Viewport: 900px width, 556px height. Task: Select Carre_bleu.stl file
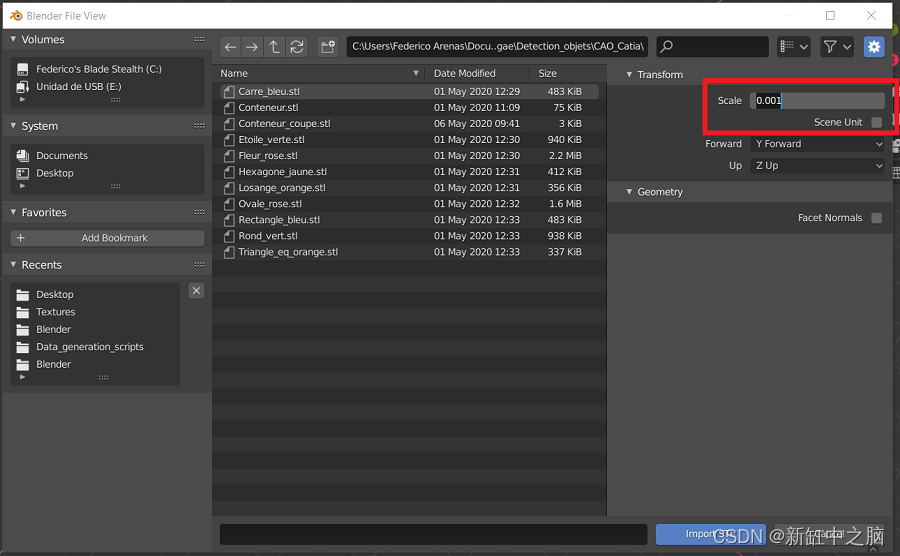tap(409, 91)
